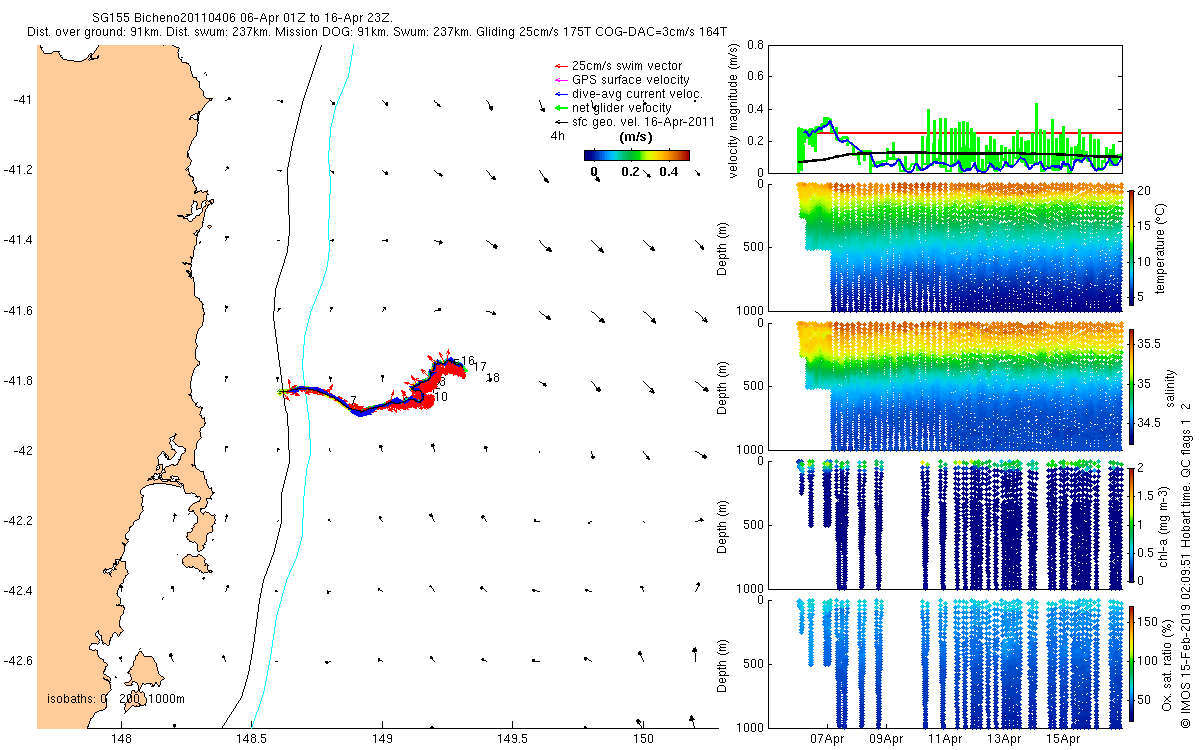Screen dimensions: 1200x750
Task: Click the "Depth (m)" label of the chl-a panel
Action: 723,527
